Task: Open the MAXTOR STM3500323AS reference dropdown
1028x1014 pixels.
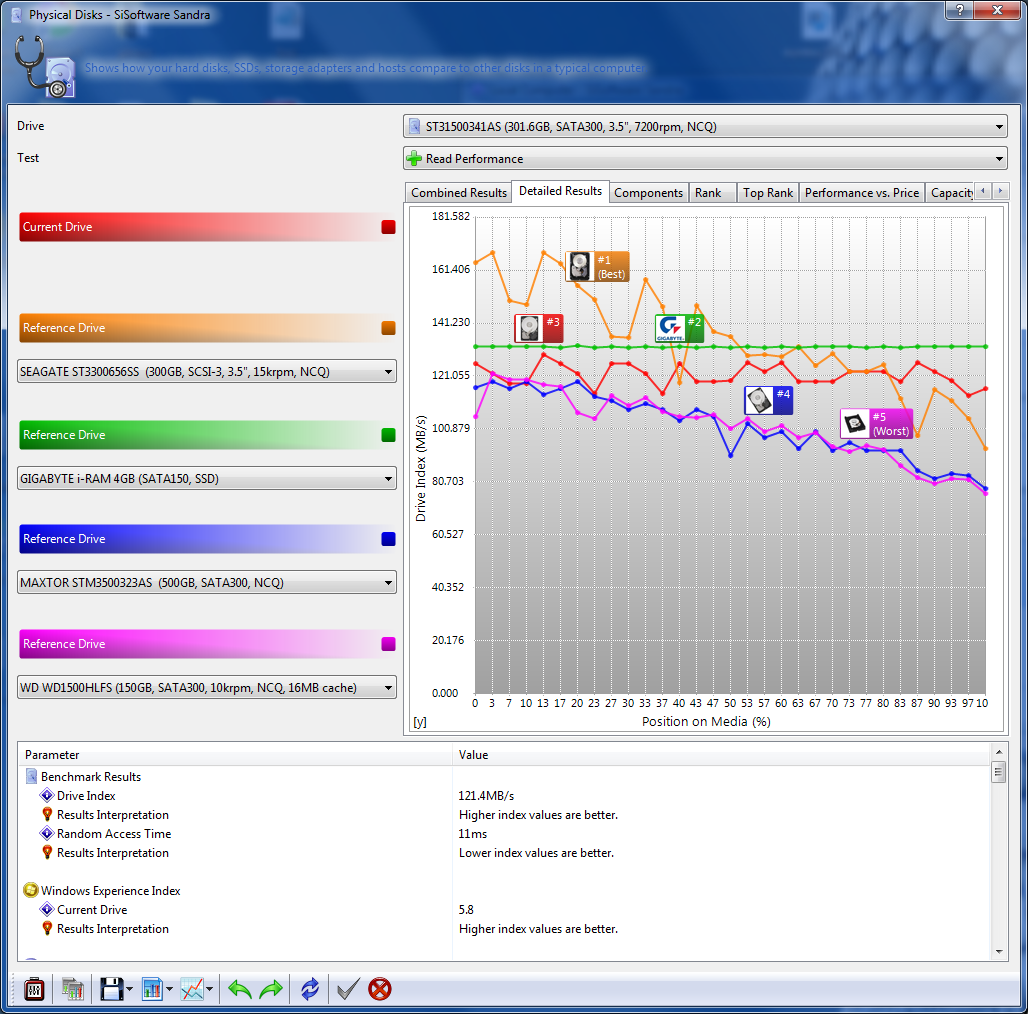Action: pos(207,583)
